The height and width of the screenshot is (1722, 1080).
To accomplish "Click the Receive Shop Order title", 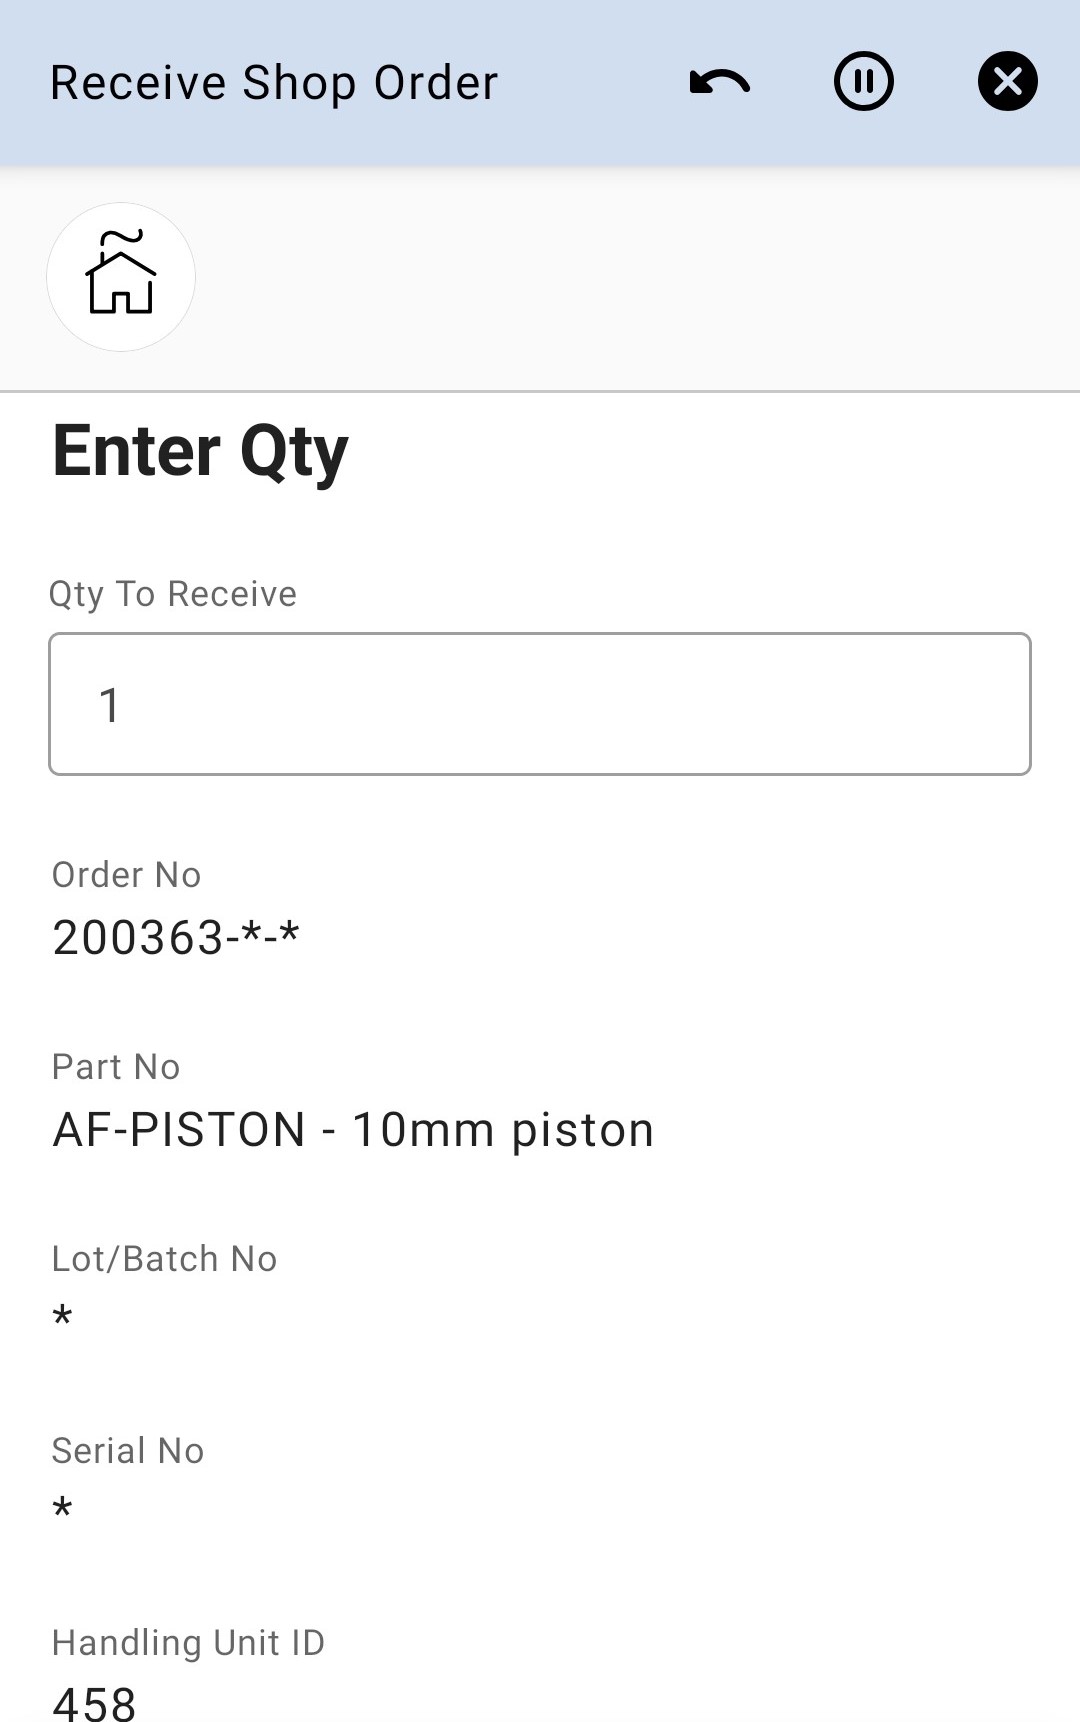I will tap(274, 83).
